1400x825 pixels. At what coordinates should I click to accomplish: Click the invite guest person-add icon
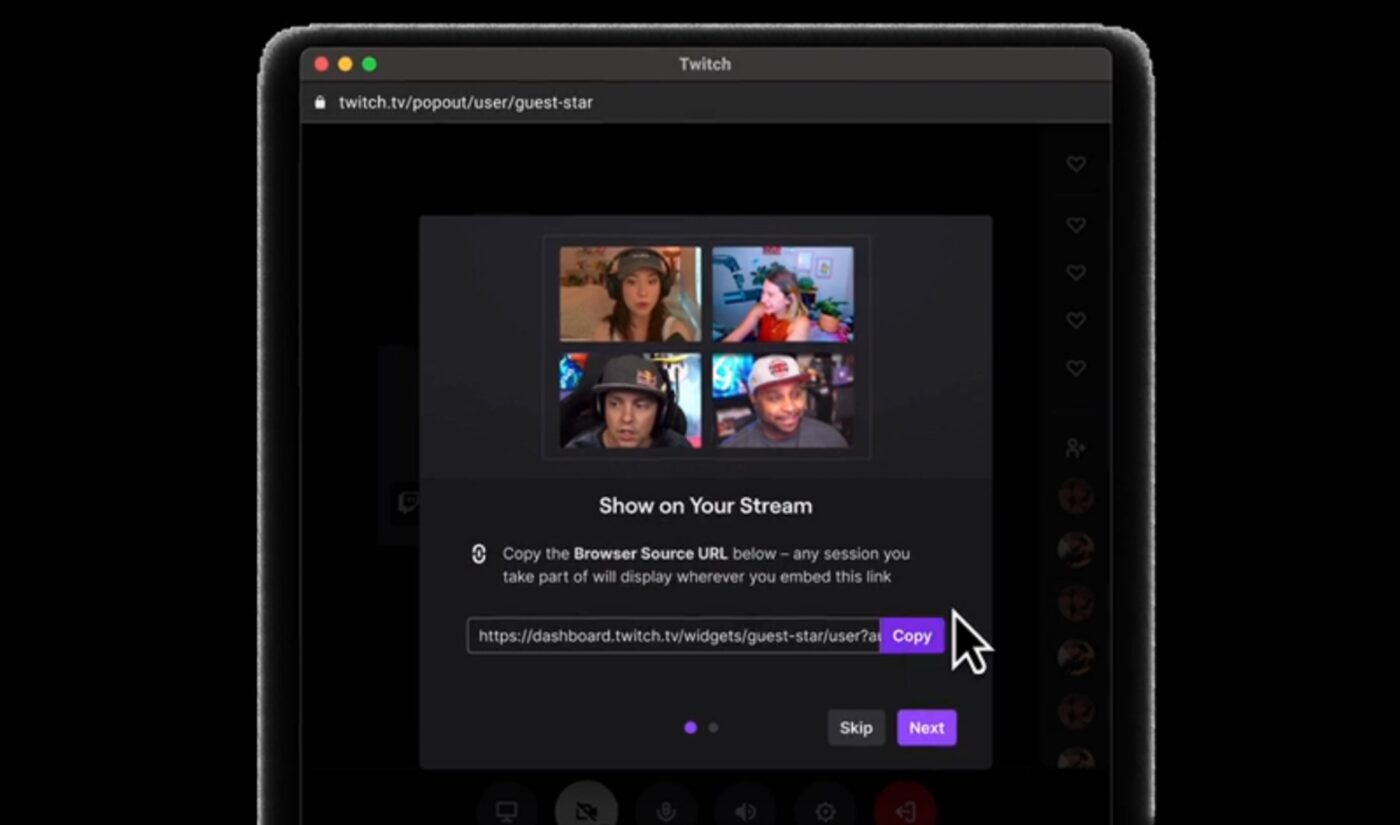click(1075, 448)
